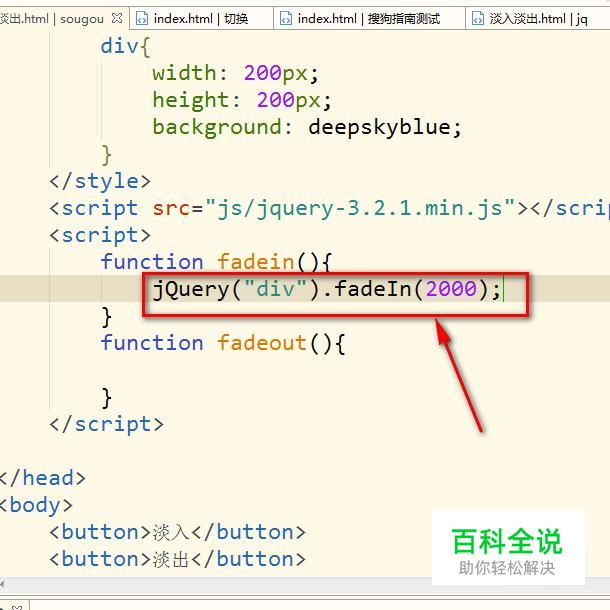
Task: Switch to the index.html | 切换 tab
Action: tap(201, 18)
